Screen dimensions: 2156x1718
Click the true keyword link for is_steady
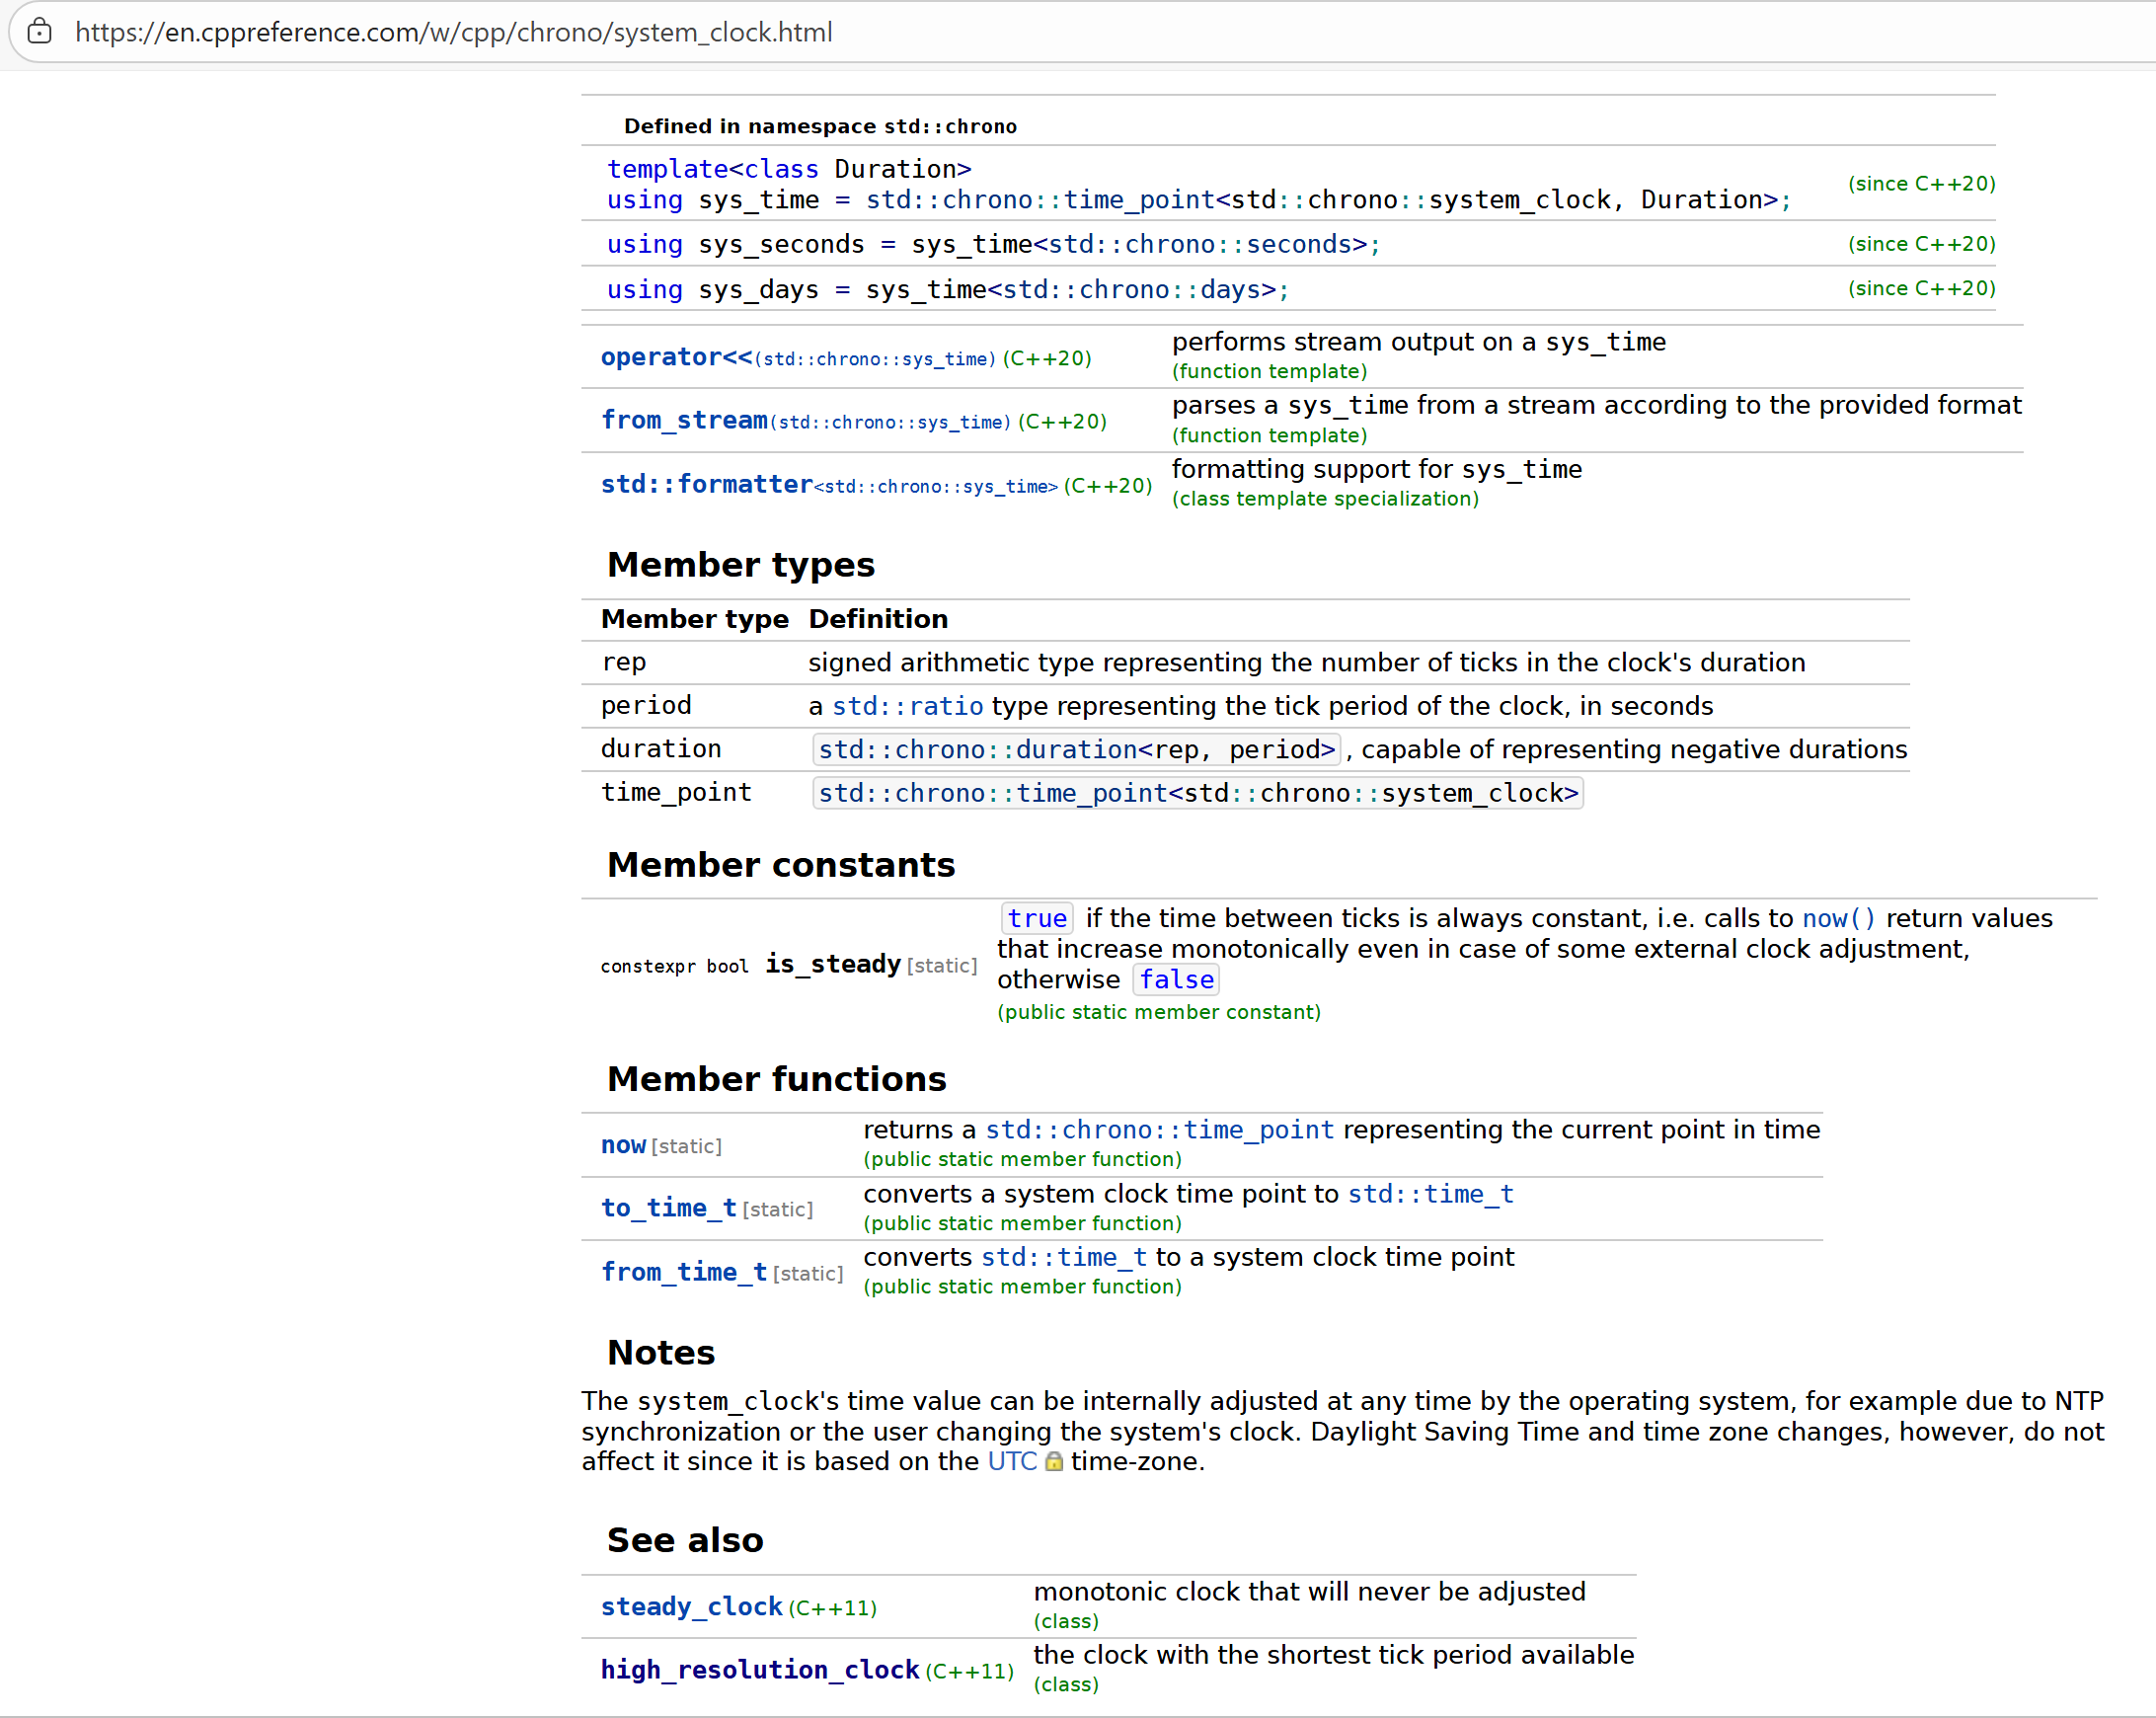tap(1036, 917)
